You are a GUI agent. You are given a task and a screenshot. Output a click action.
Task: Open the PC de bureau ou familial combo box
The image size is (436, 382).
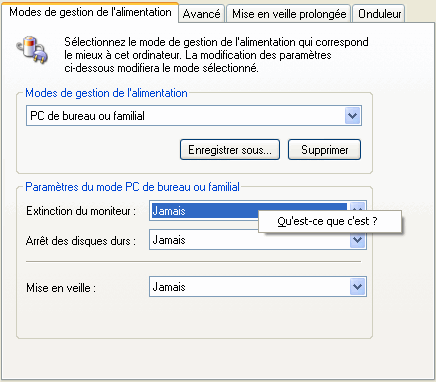[x=194, y=116]
